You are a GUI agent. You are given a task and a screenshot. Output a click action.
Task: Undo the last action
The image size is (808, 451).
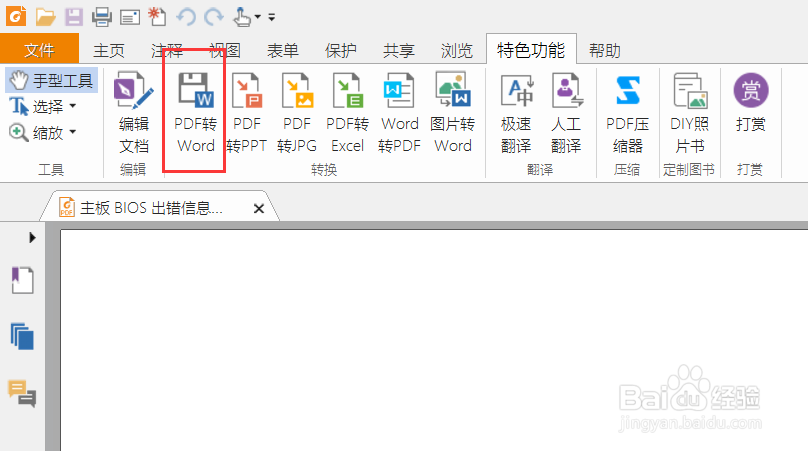(x=186, y=17)
